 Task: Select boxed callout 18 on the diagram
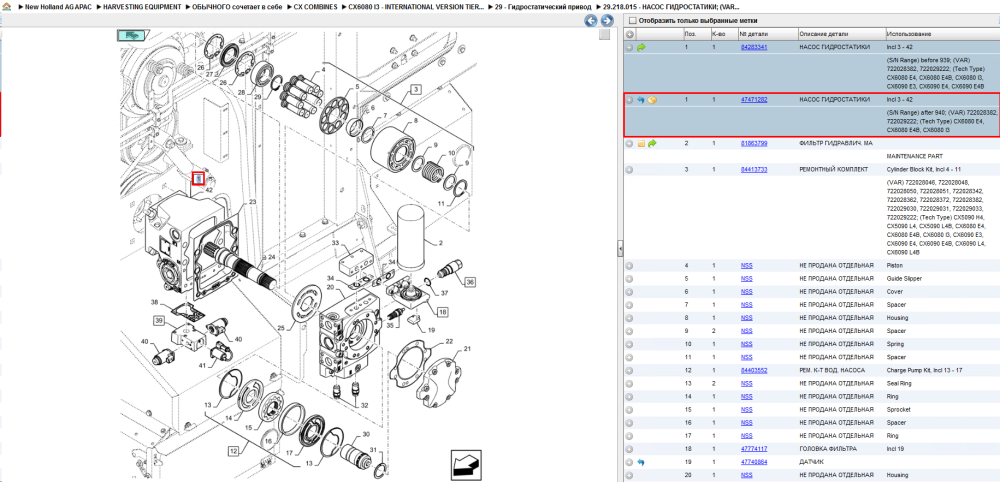coord(441,312)
